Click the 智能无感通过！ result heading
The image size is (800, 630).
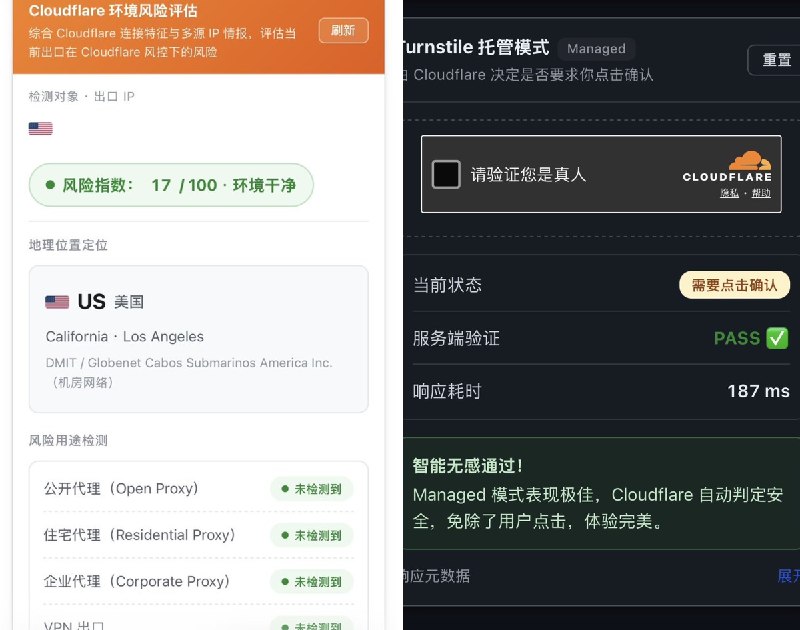[468, 465]
